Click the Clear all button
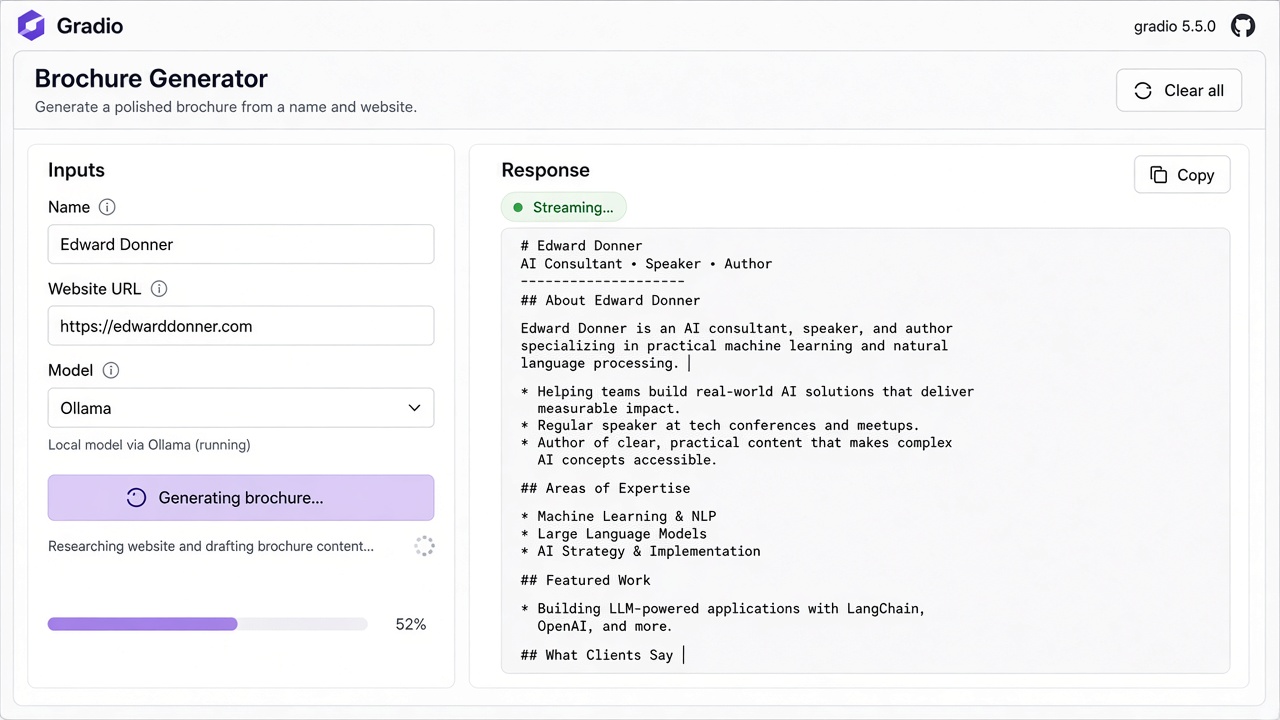The image size is (1280, 720). point(1179,90)
